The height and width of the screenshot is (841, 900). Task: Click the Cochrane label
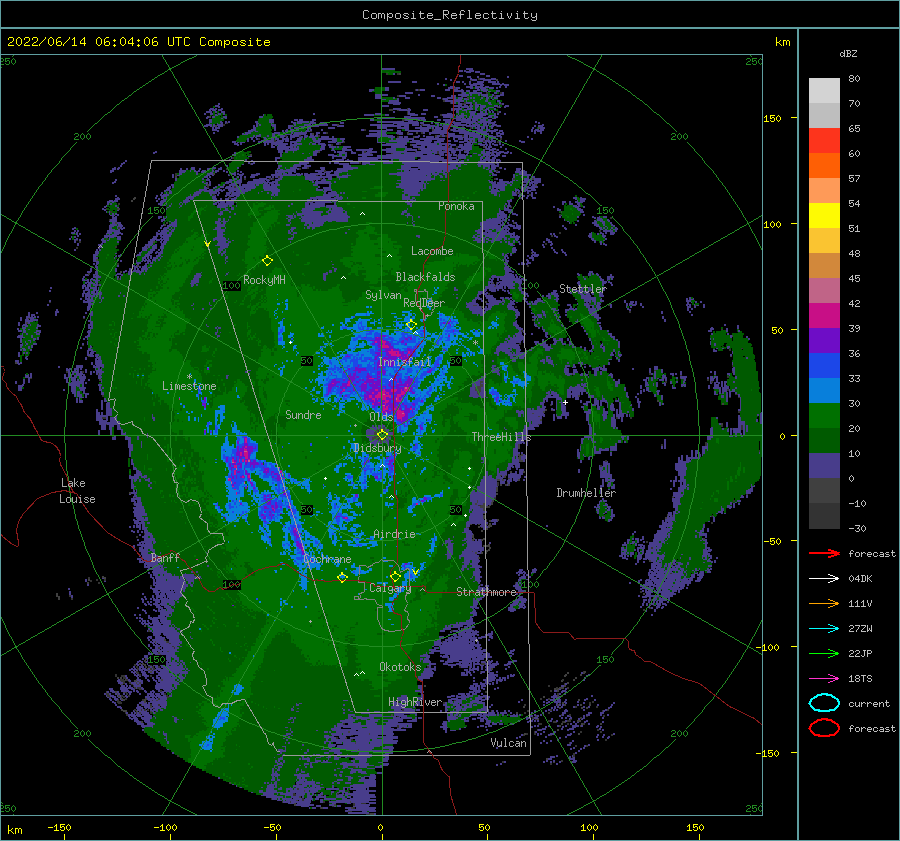click(327, 559)
